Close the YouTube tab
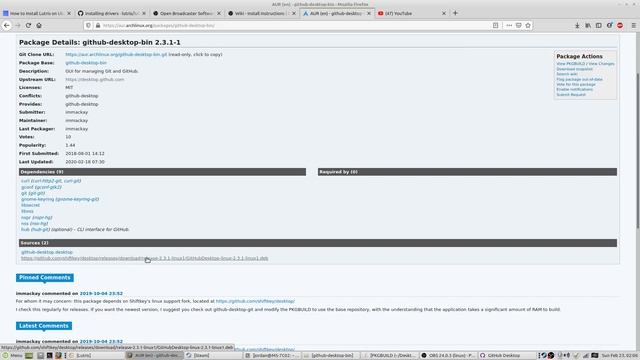 tap(444, 13)
